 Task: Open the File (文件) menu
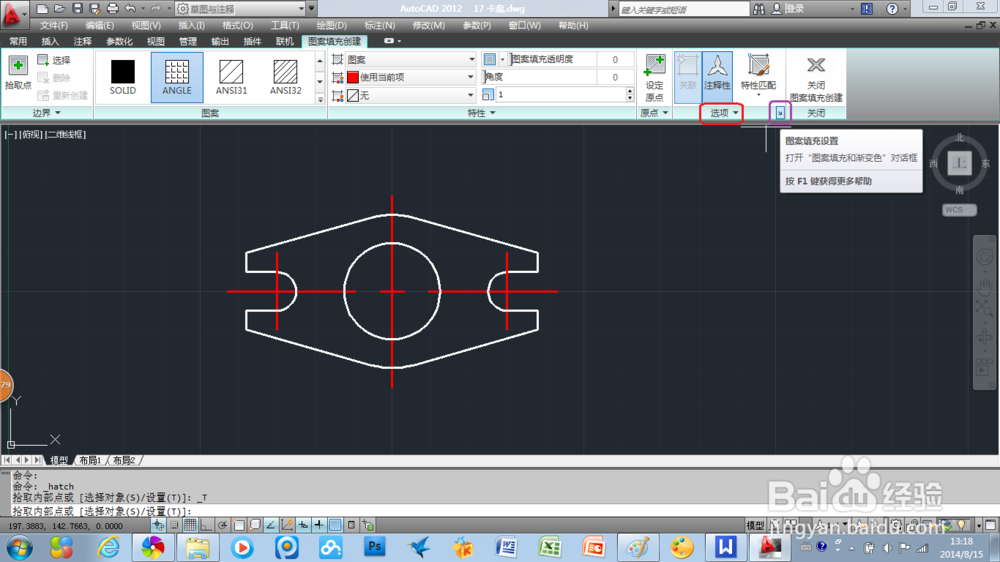54,26
